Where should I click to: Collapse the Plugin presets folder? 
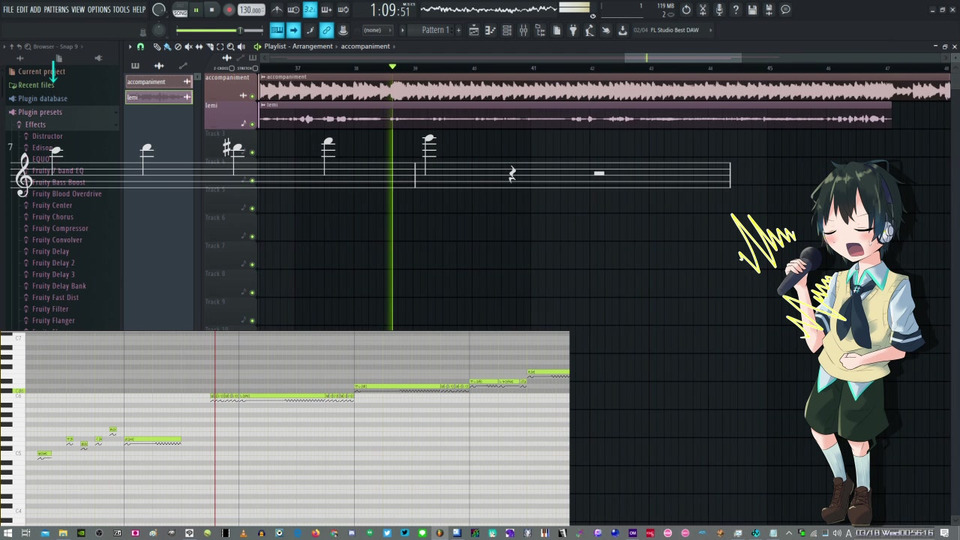[35, 112]
